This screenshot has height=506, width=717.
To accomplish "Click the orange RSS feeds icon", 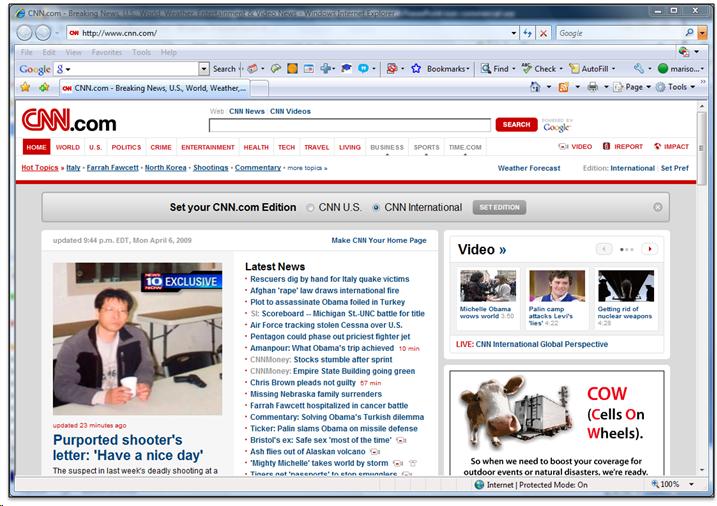I will click(563, 87).
